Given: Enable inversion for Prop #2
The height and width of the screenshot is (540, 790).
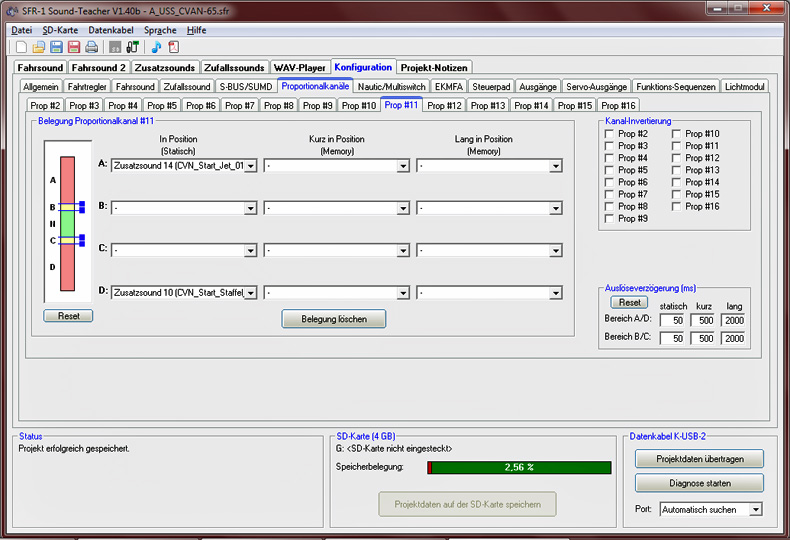Looking at the screenshot, I should coord(609,134).
